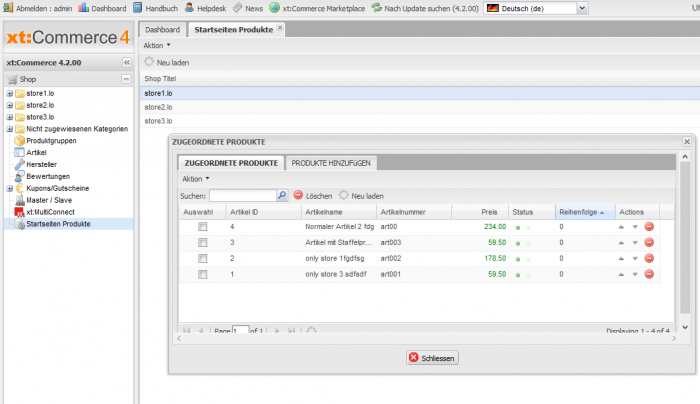Open the Dashboard icon in top bar
This screenshot has height=404, width=700.
pyautogui.click(x=83, y=8)
